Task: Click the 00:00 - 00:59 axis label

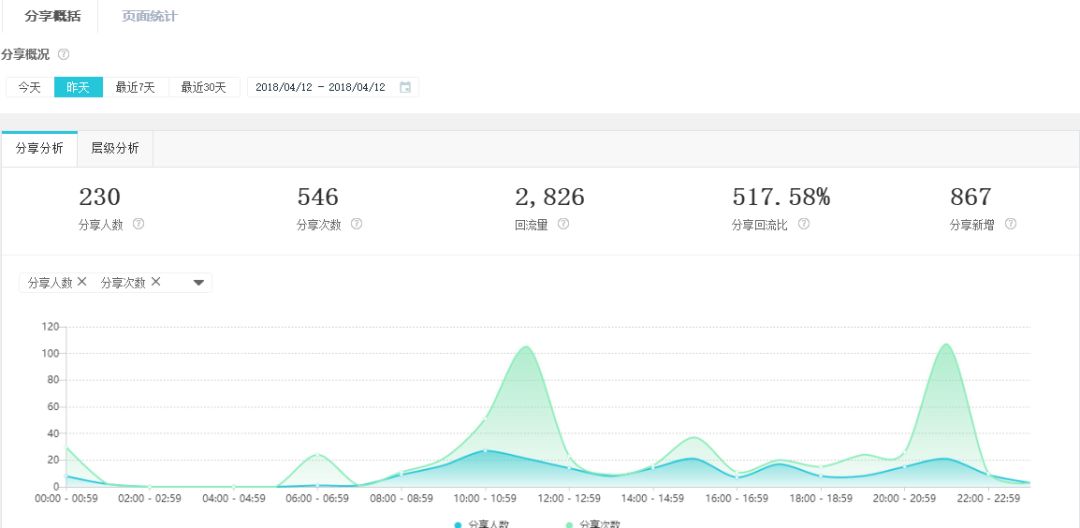Action: (66, 498)
